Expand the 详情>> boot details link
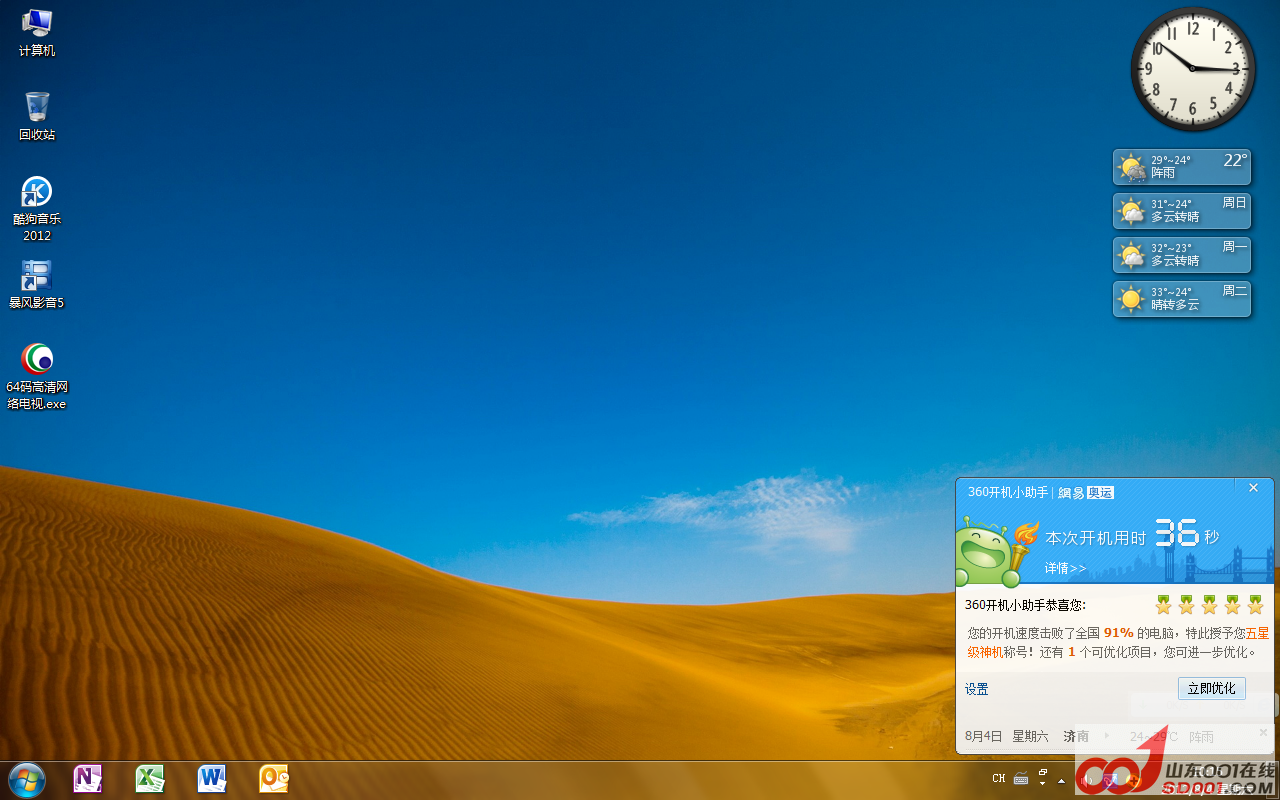This screenshot has width=1280, height=800. click(x=1065, y=568)
